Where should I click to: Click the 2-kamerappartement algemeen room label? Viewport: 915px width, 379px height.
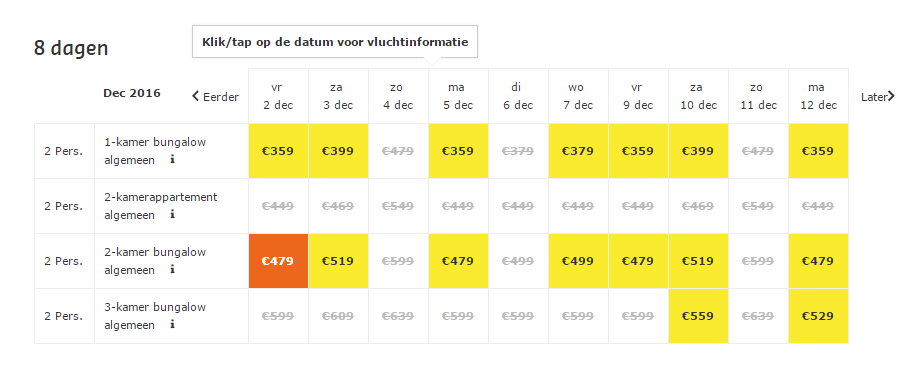point(160,206)
